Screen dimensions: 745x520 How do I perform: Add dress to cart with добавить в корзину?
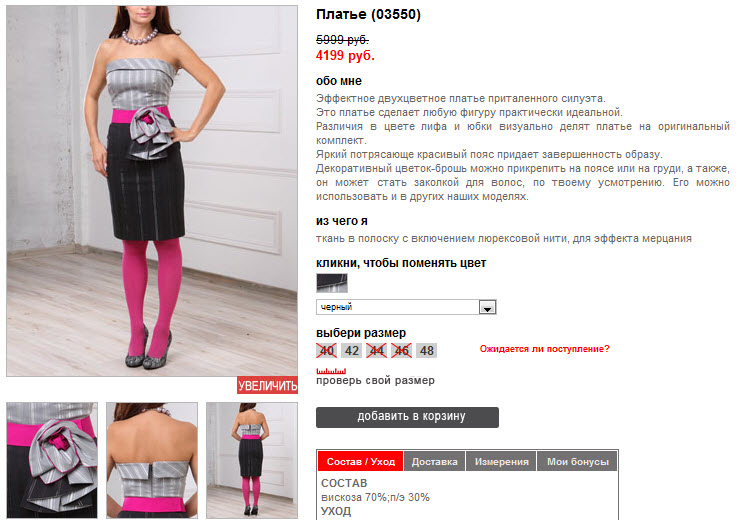(x=407, y=417)
